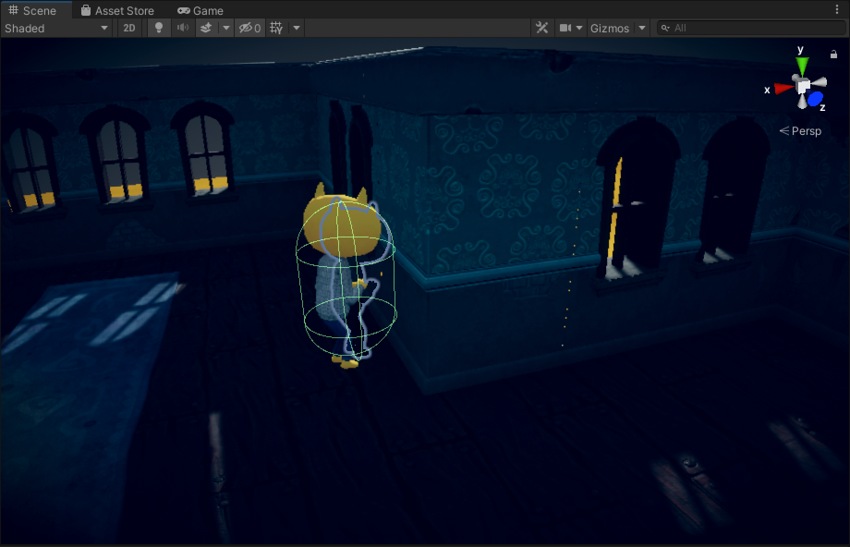This screenshot has width=850, height=547.
Task: Open the effects options dropdown arrow
Action: pos(226,28)
